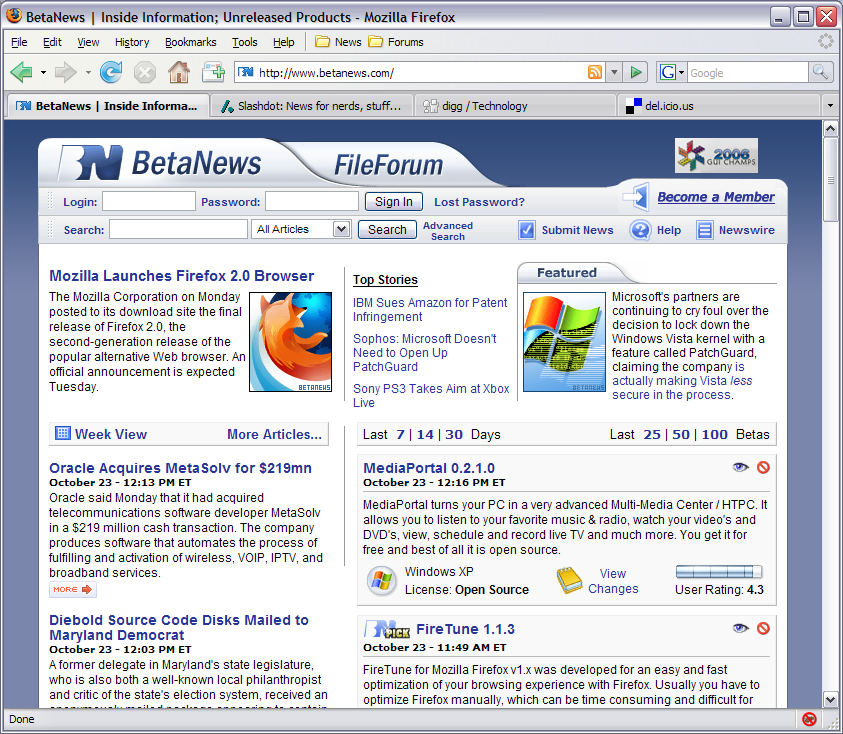Click the MediaPortal user rating bar
The height and width of the screenshot is (734, 843).
pos(718,572)
